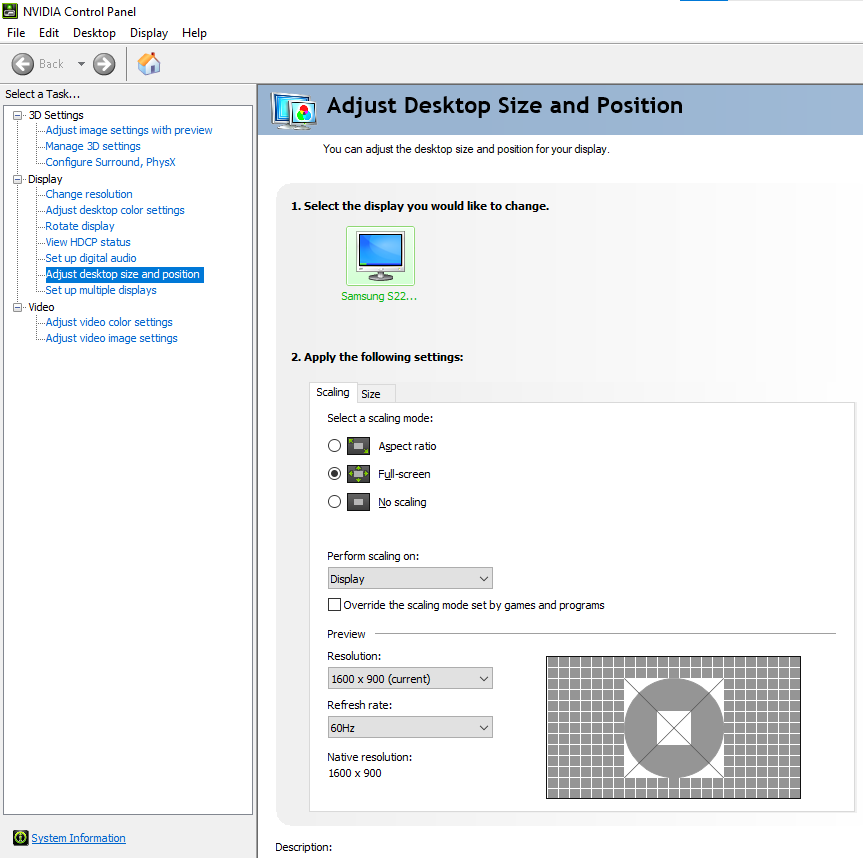Click the Forward arrow button
Screen dimensions: 863x858
104,64
